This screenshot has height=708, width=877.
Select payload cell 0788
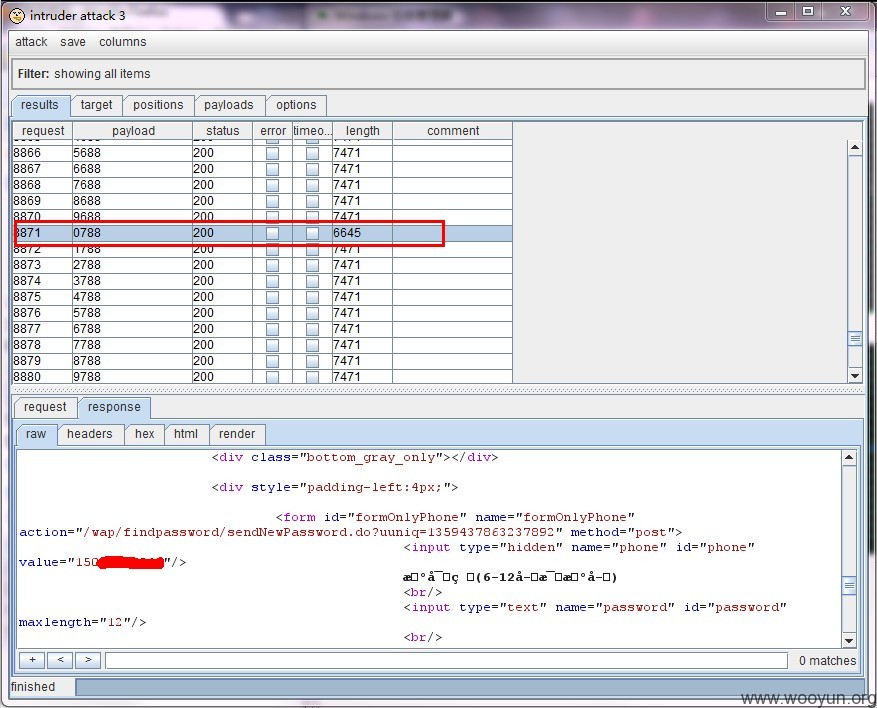pyautogui.click(x=133, y=233)
